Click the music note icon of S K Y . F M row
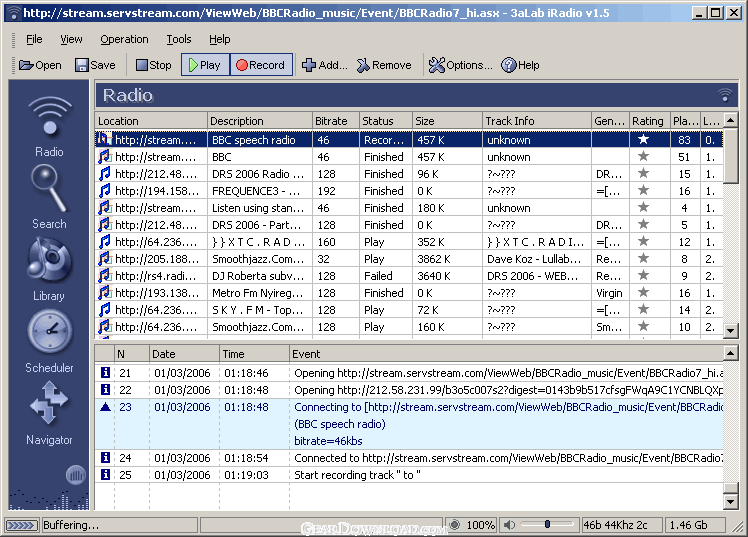The image size is (748, 537). [x=104, y=310]
